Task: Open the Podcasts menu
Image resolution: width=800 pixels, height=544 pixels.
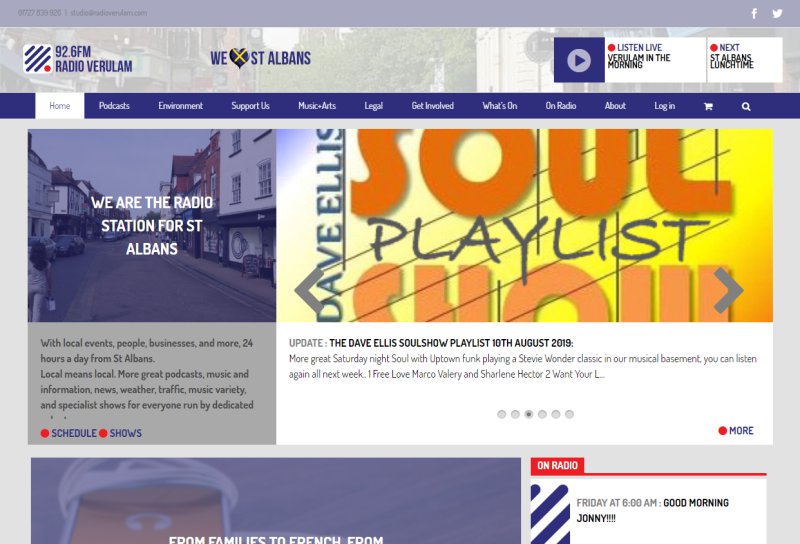Action: click(x=114, y=106)
